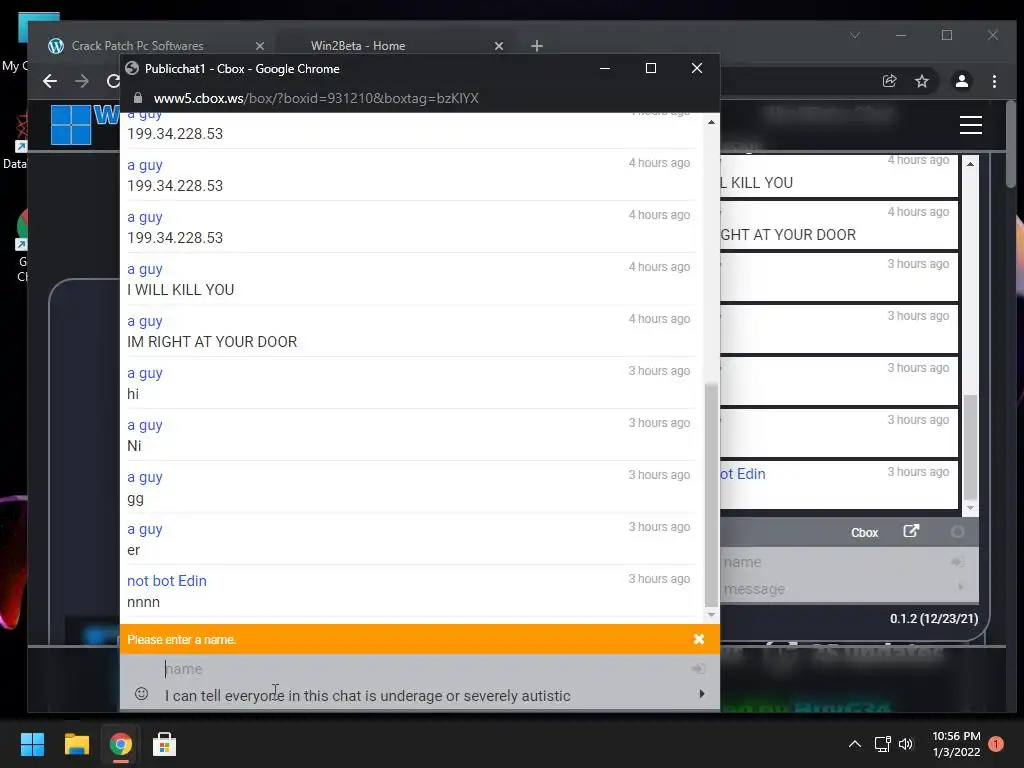
Task: Click 'a guy' name above 'Ni' message
Action: pos(145,425)
